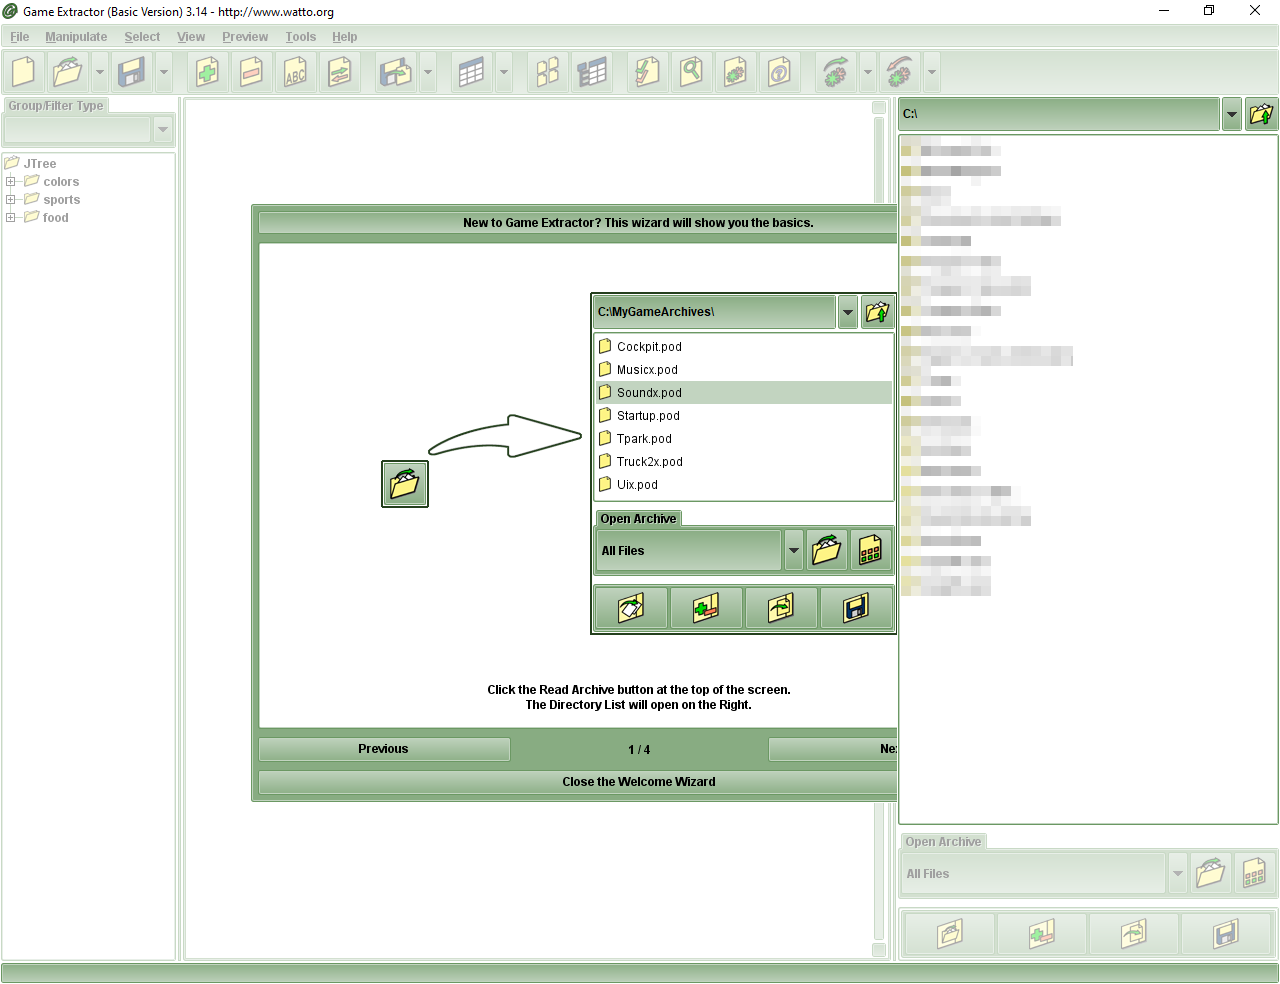Click the red-arrow gear toolbar icon
This screenshot has height=984, width=1280.
tap(900, 72)
